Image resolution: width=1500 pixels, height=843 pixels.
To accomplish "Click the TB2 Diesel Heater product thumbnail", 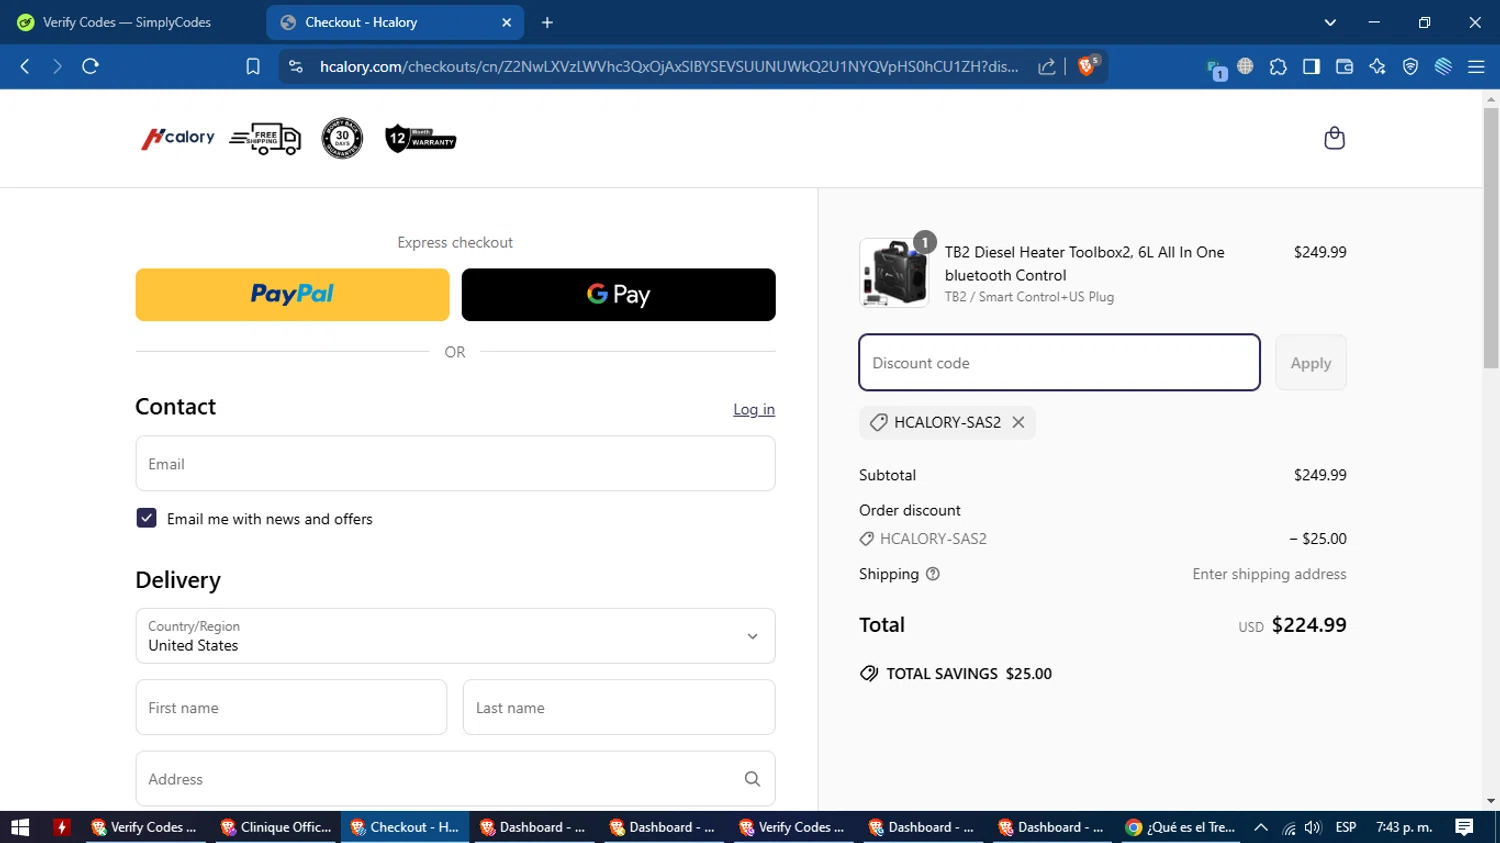I will [894, 273].
